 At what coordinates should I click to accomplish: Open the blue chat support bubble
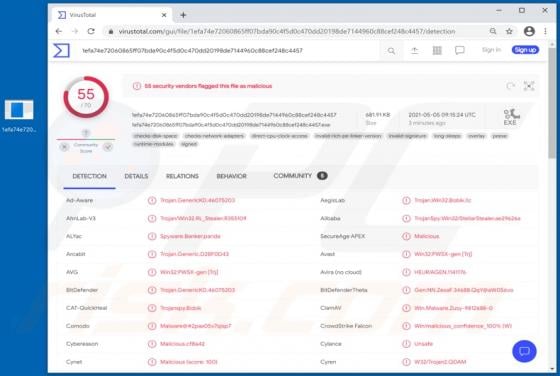pos(524,351)
